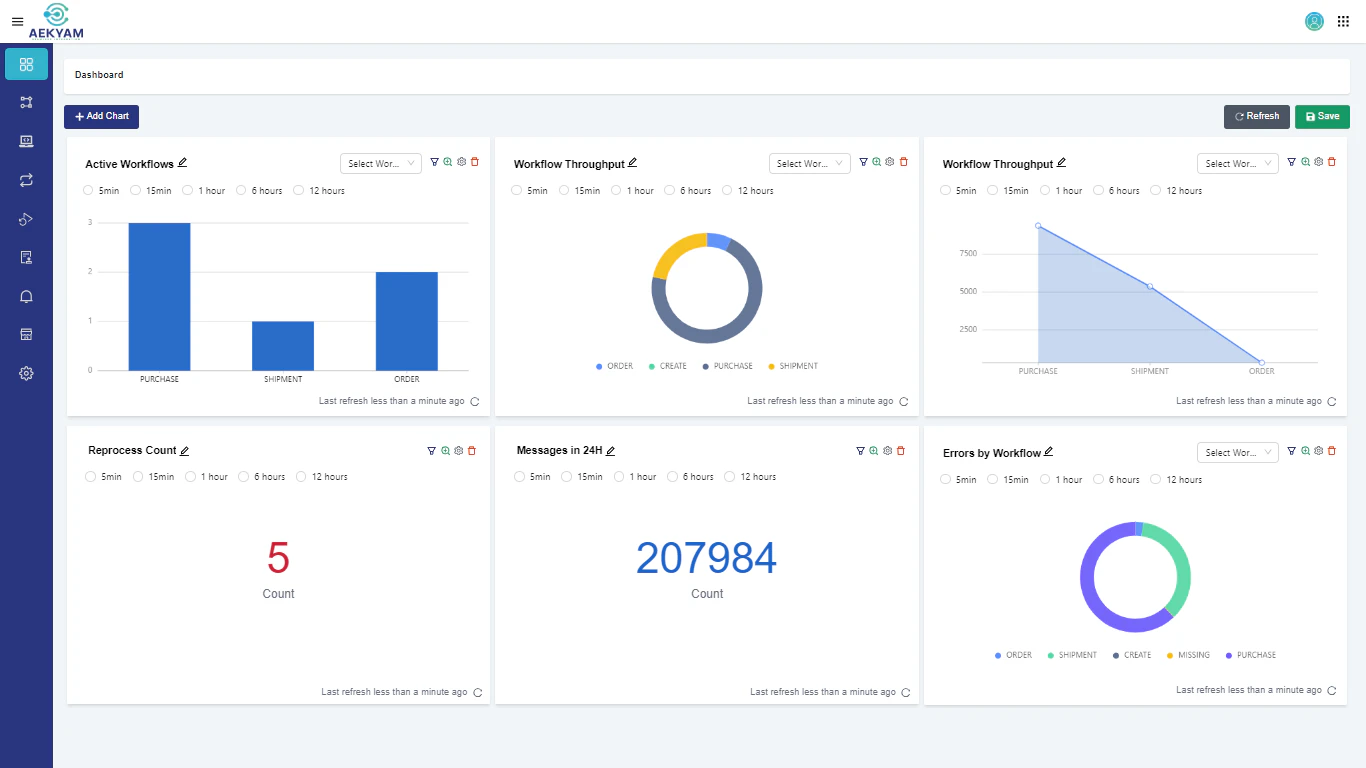Open Active Workflows workflow select dropdown
The width and height of the screenshot is (1366, 768).
[381, 164]
